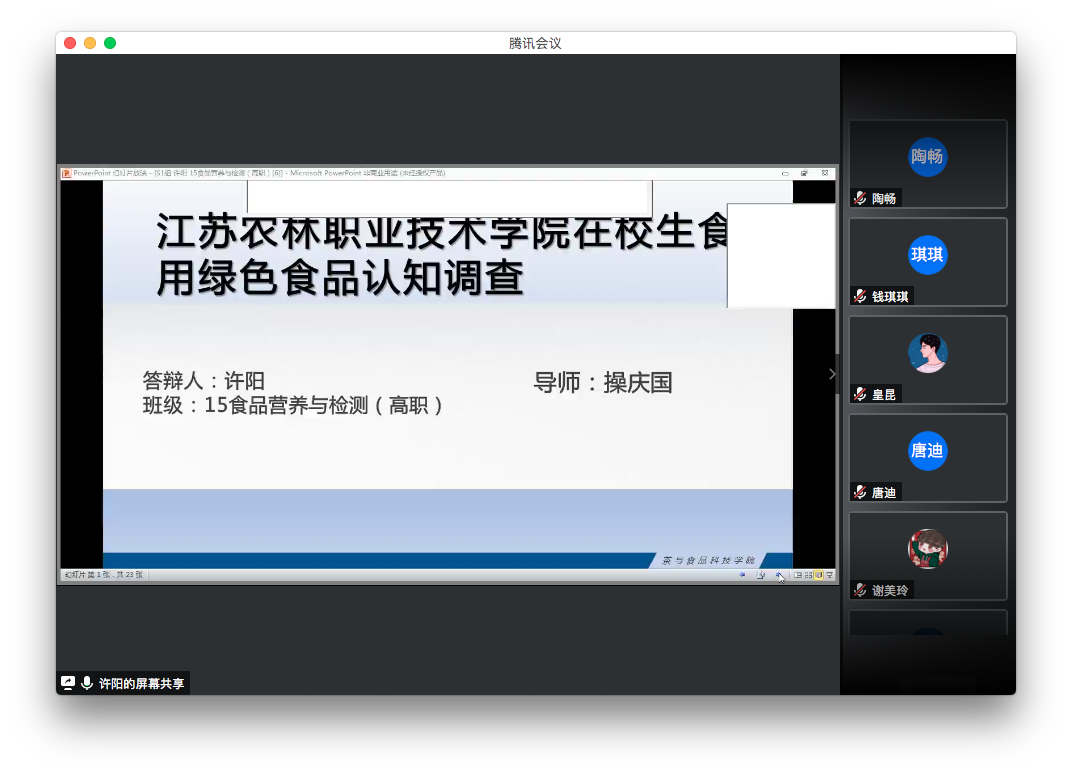This screenshot has width=1072, height=775.
Task: Restore the PowerPoint window with the restore button
Action: (804, 173)
